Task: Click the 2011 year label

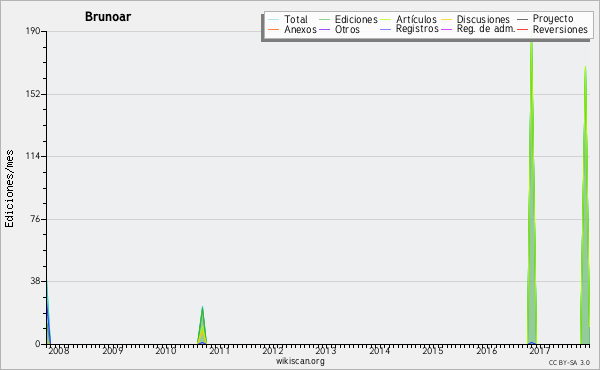Action: tap(219, 350)
